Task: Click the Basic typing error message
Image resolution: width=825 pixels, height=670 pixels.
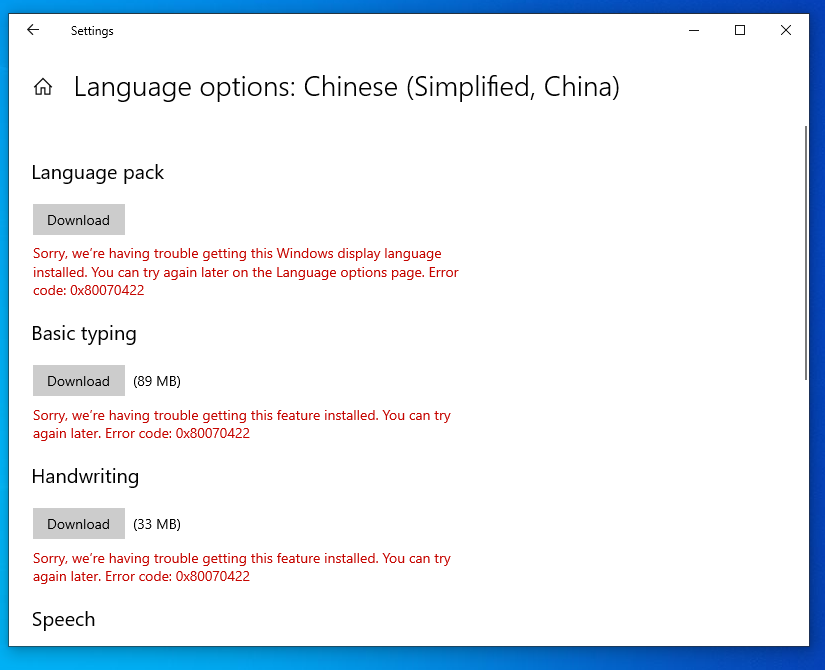Action: (x=241, y=425)
